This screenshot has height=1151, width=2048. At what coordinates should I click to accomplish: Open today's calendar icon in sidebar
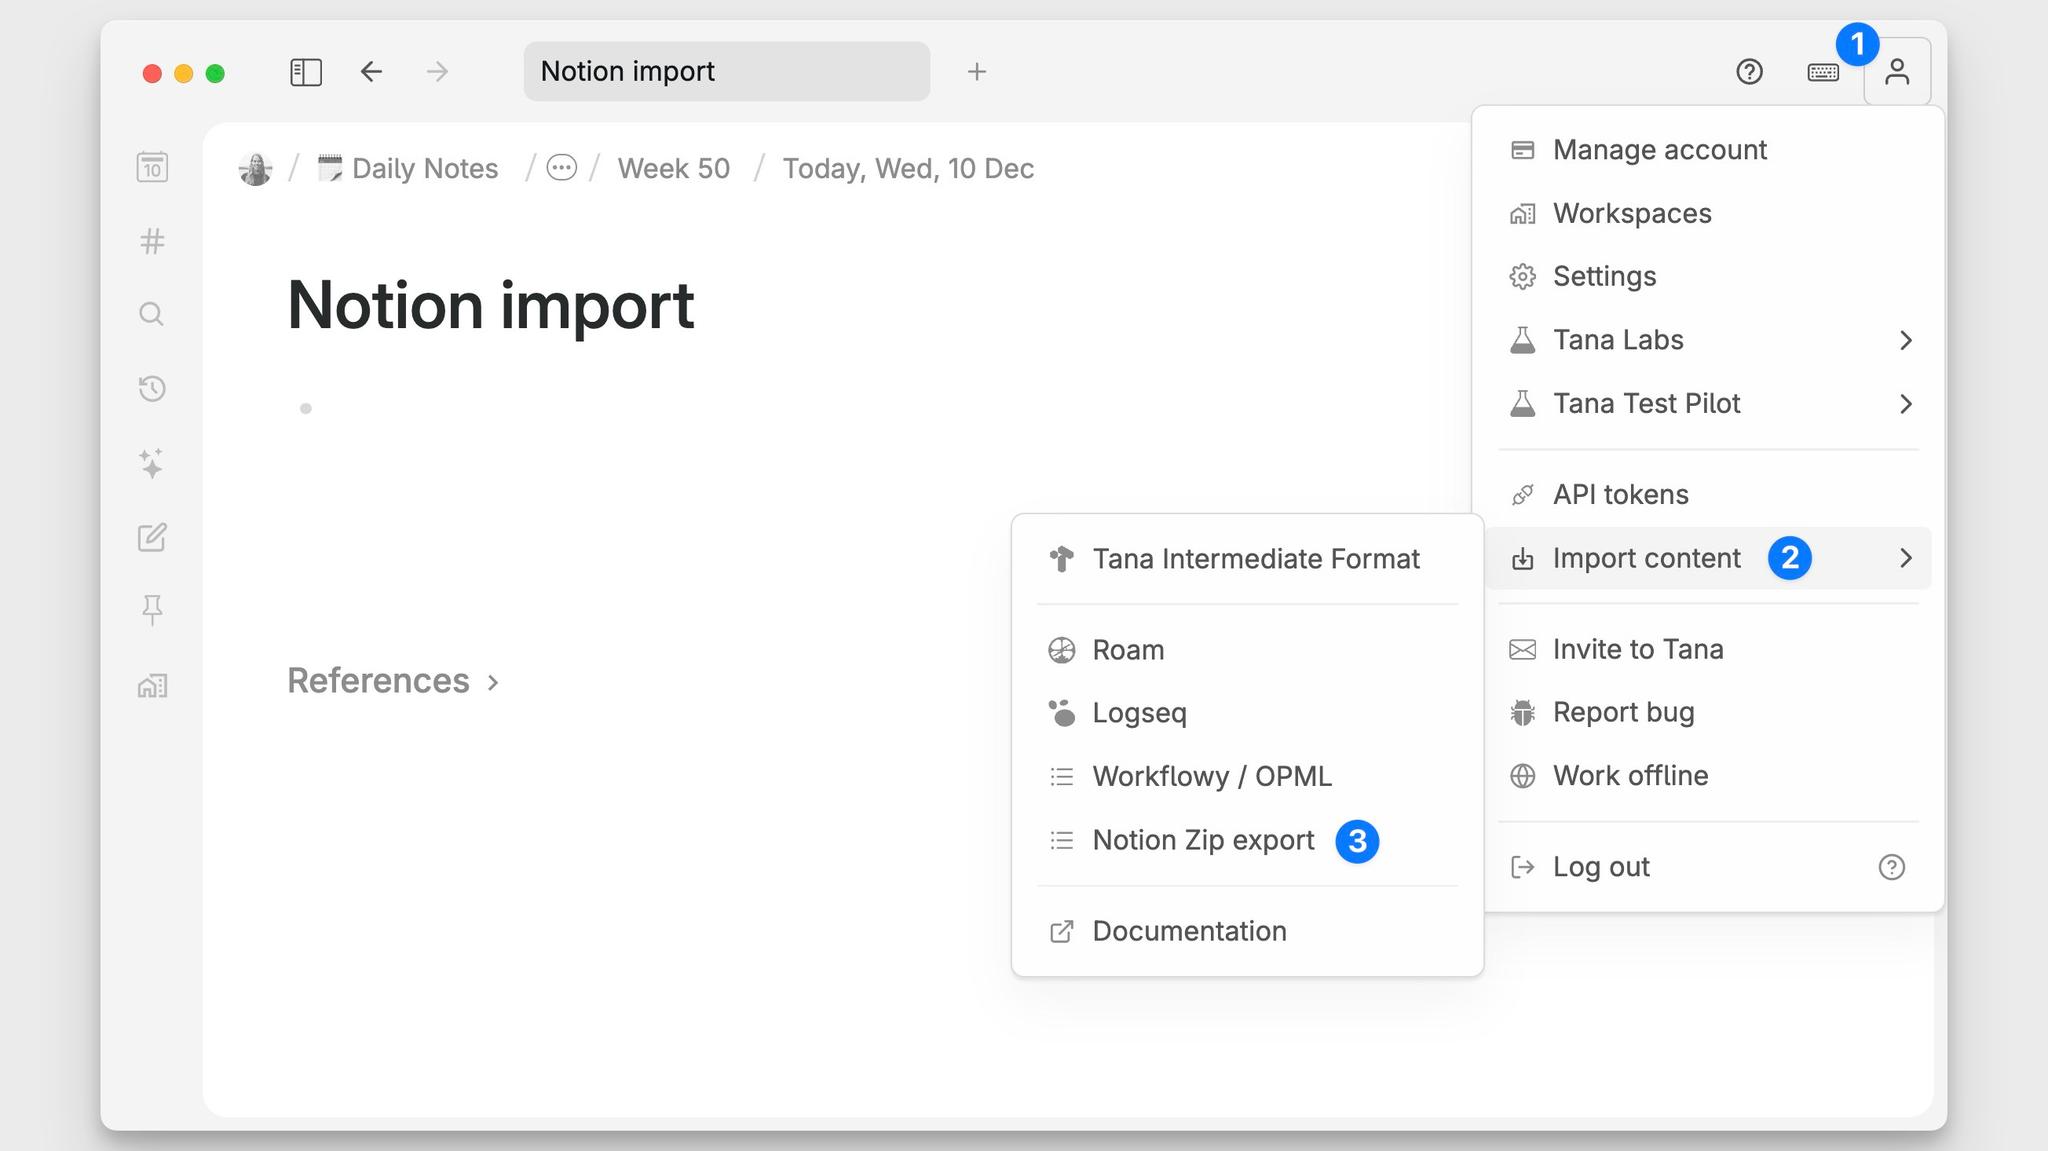pos(152,167)
